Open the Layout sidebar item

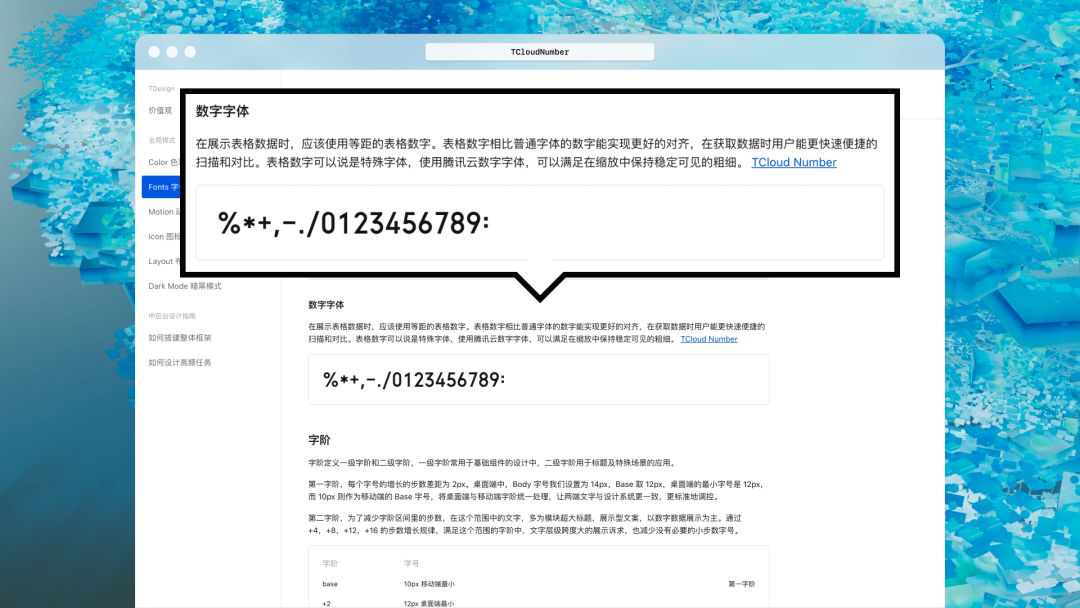[x=164, y=262]
